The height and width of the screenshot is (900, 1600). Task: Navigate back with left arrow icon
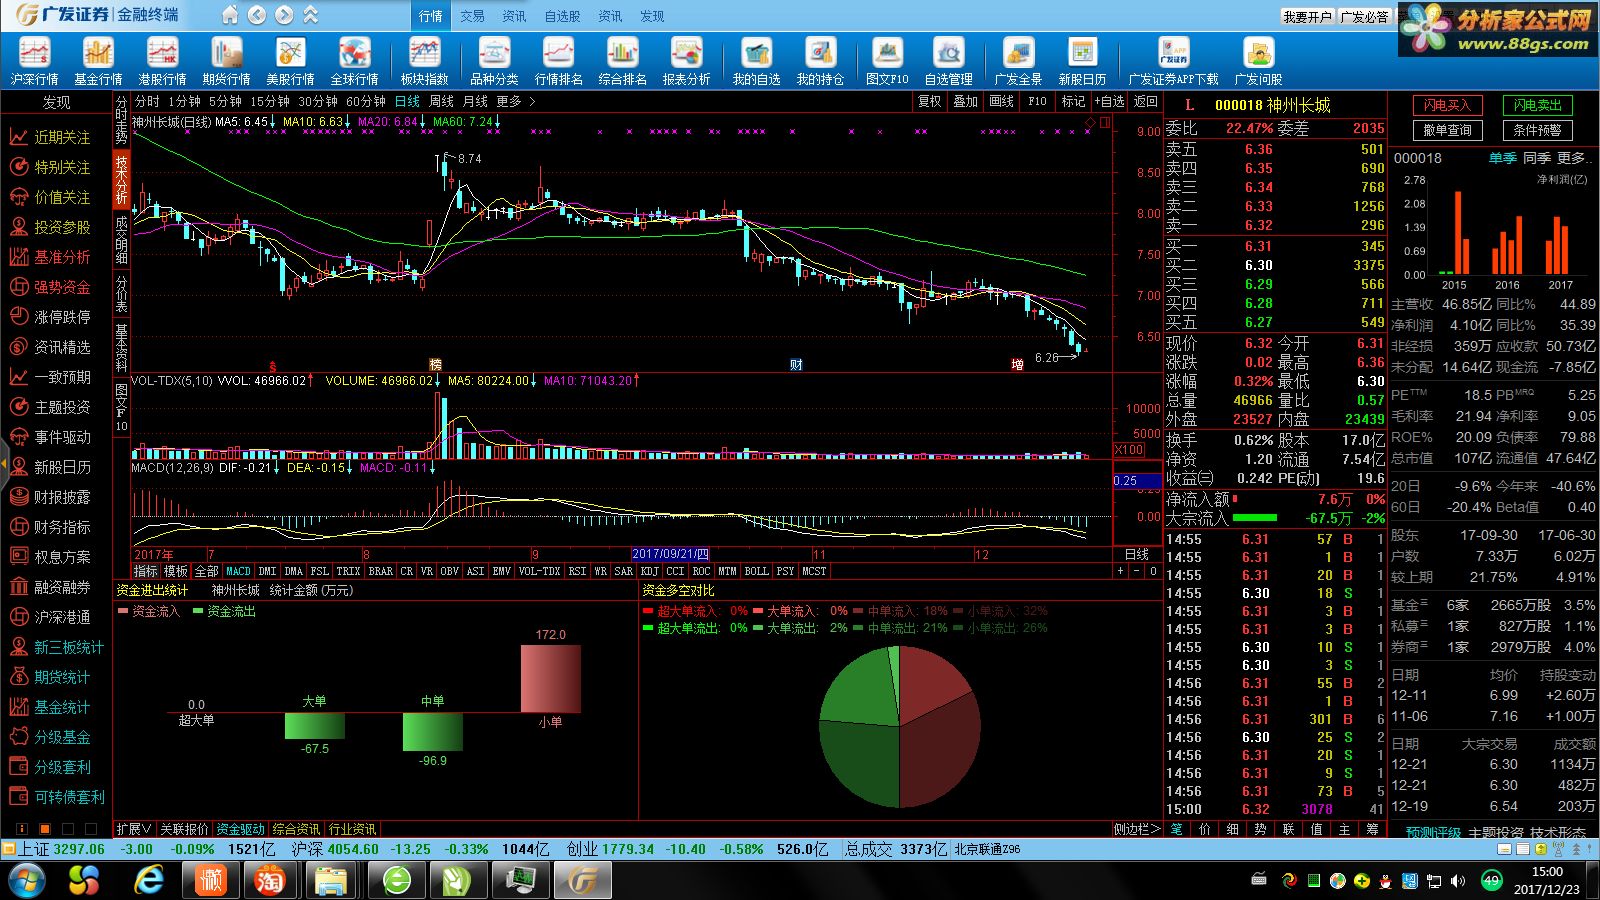click(x=257, y=15)
